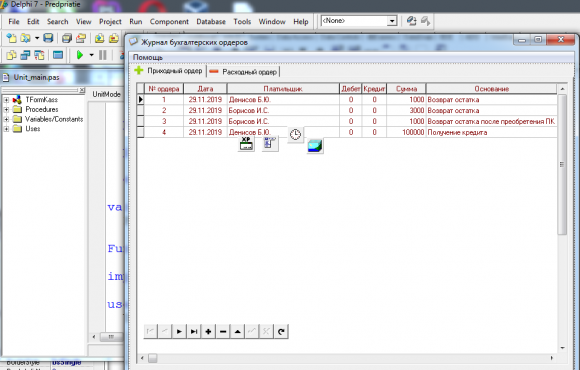This screenshot has width=580, height=370.
Task: Click the Расходный ордер button
Action: (243, 72)
